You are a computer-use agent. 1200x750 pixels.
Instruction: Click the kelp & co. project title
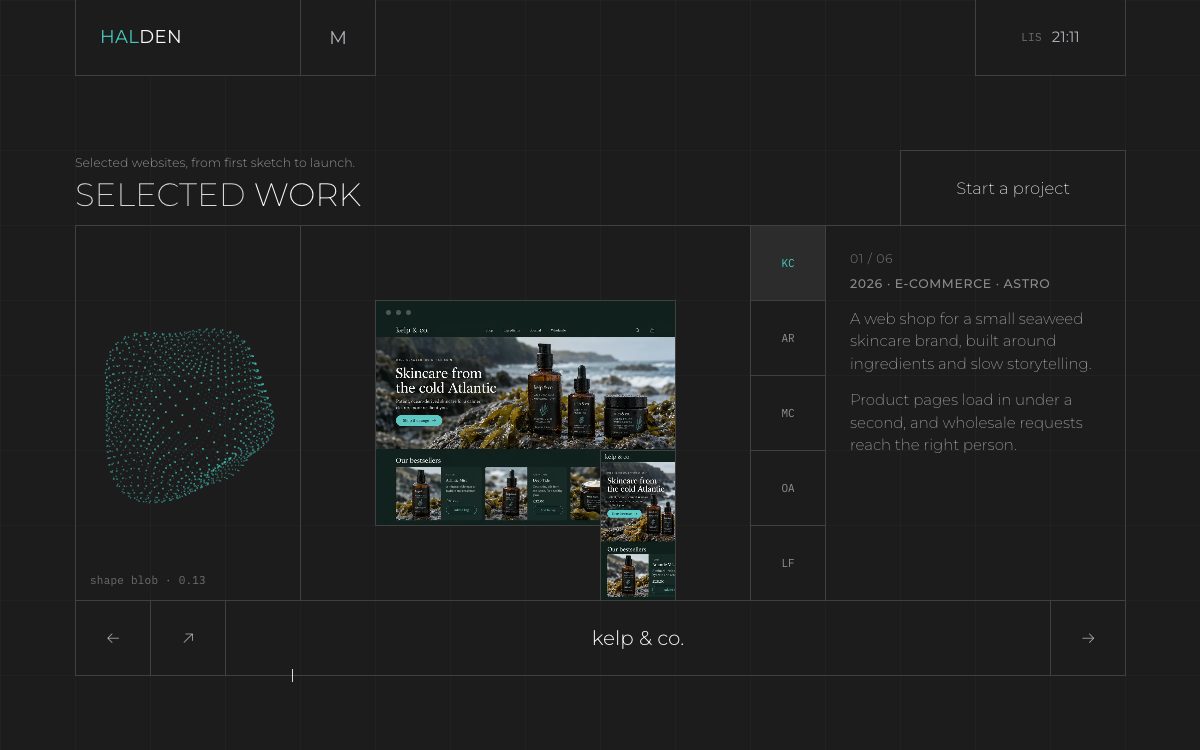[x=638, y=638]
